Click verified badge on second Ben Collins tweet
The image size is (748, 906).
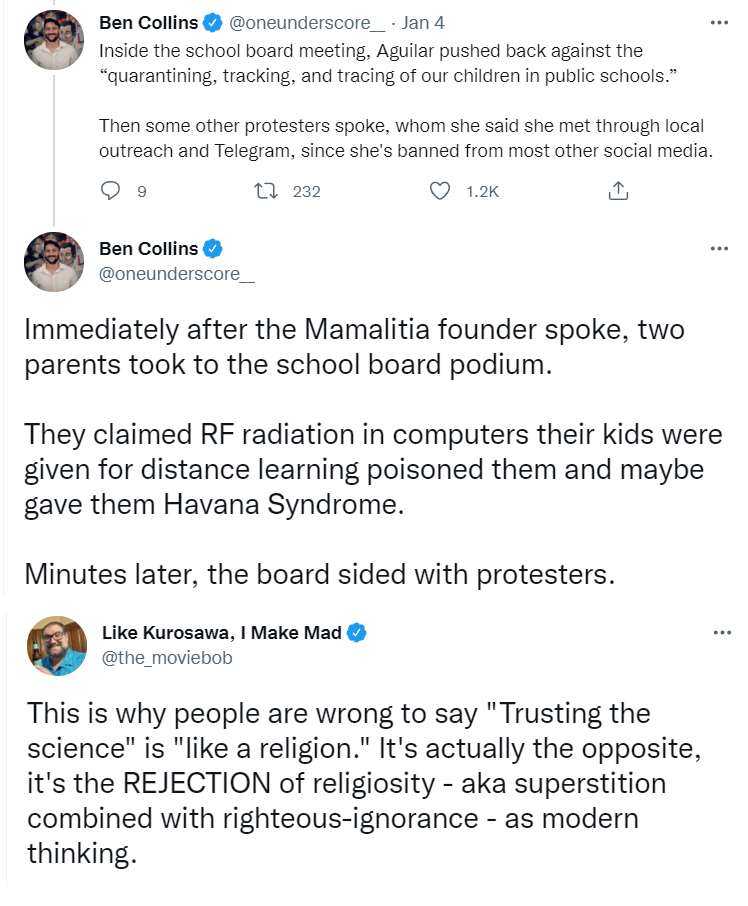[213, 249]
